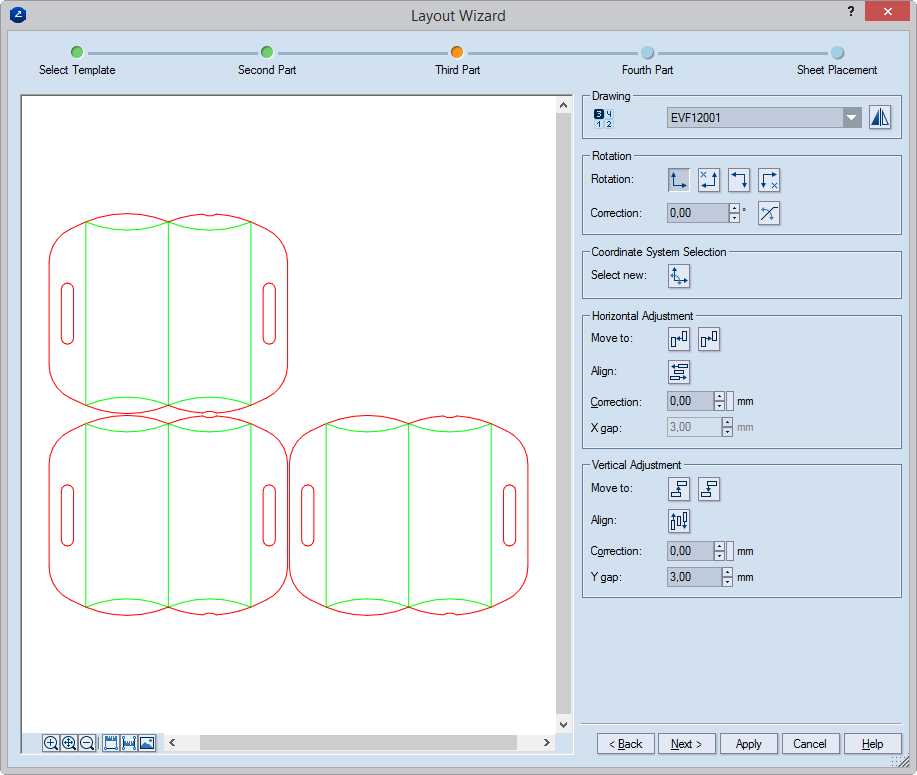Screen dimensions: 917x775
Task: Click the horizontal Move to left icon
Action: coord(679,339)
